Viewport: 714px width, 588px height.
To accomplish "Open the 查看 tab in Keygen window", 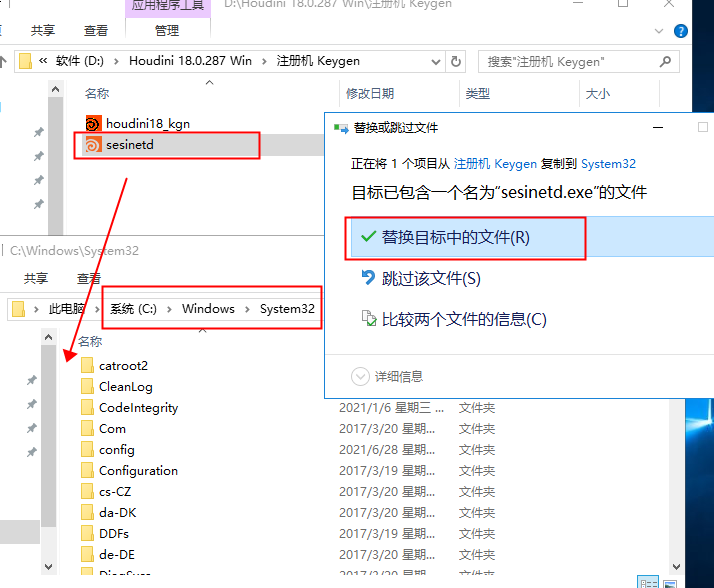I will (96, 31).
